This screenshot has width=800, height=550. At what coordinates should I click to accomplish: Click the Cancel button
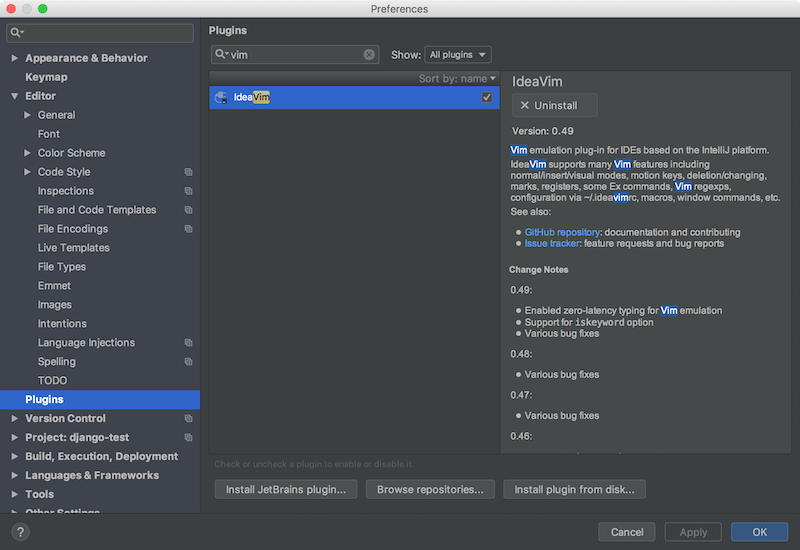pyautogui.click(x=627, y=532)
